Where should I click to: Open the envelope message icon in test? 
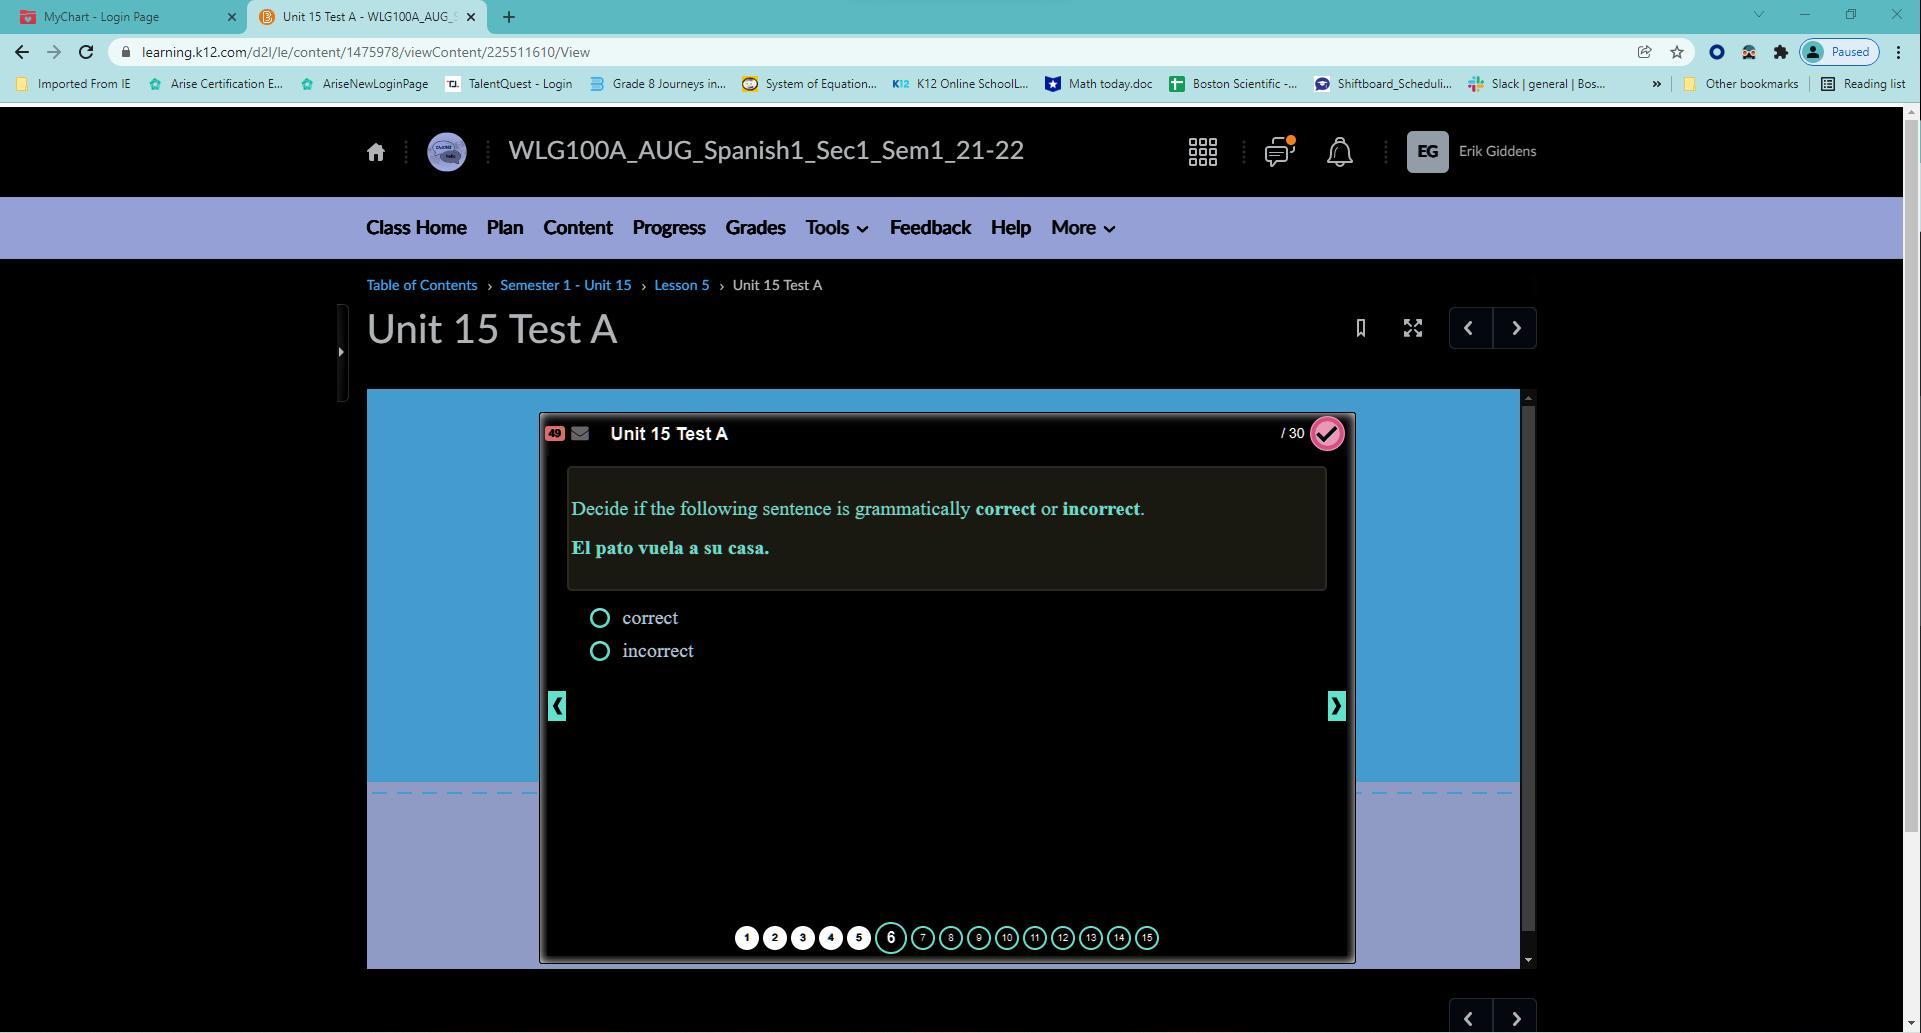(x=580, y=434)
